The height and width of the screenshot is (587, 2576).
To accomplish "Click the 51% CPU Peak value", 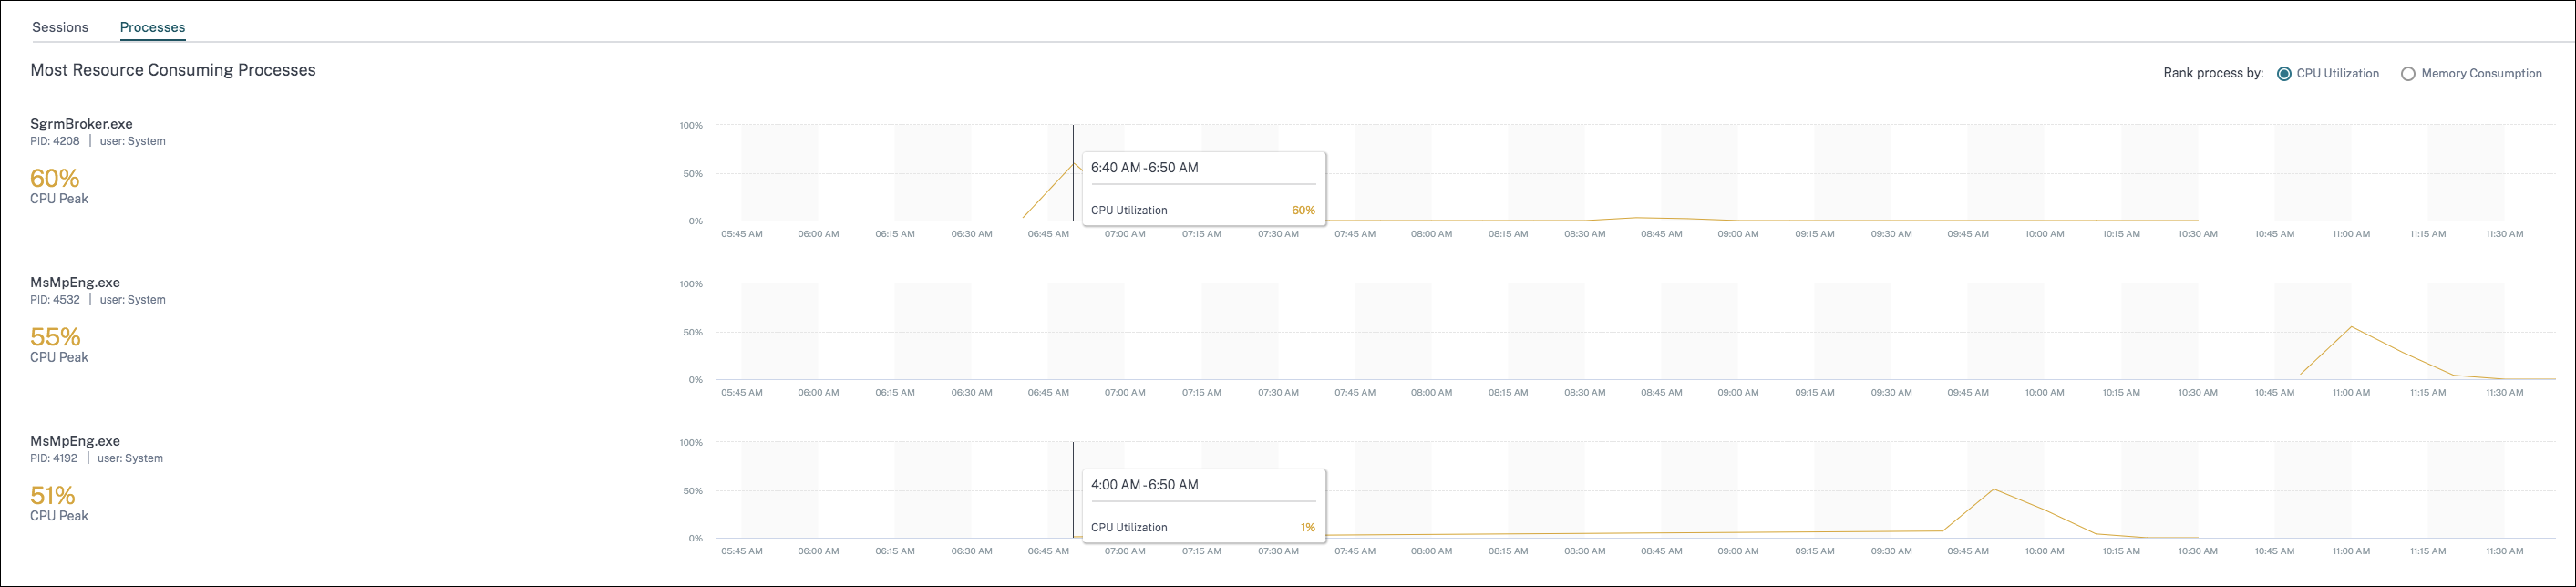I will (53, 495).
